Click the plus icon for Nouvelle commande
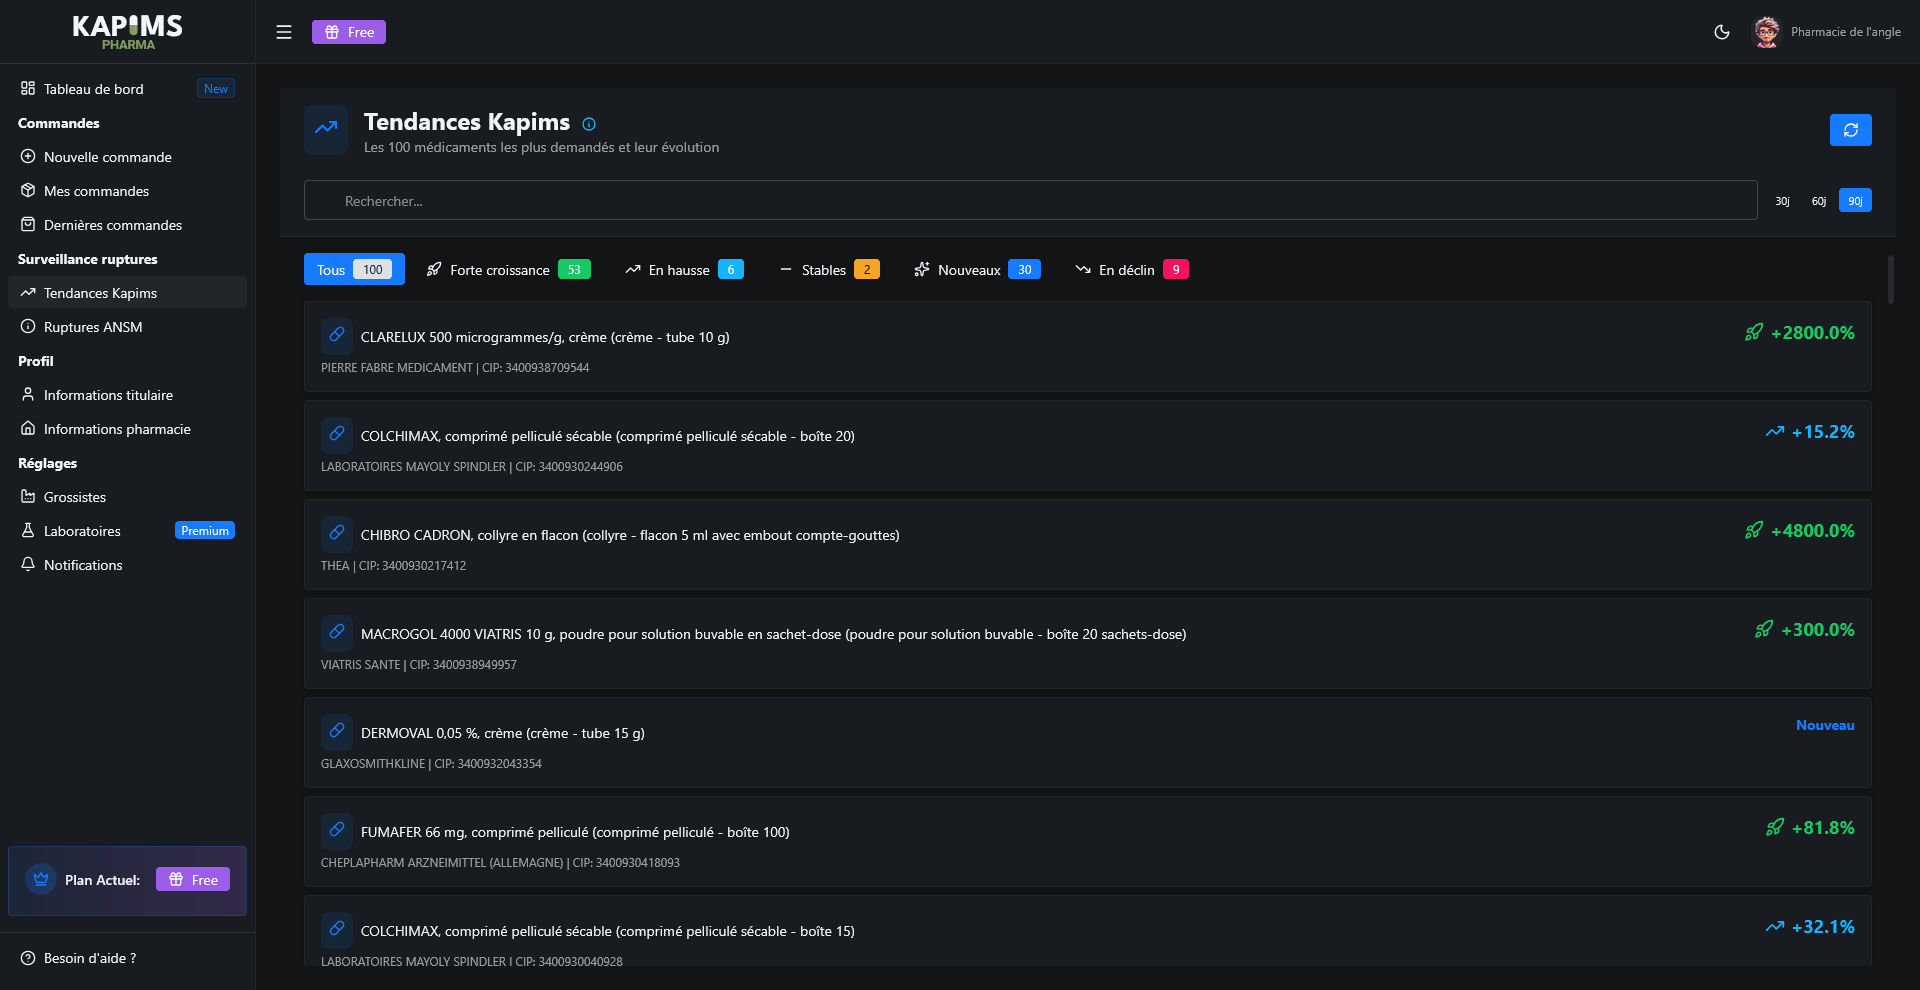1920x990 pixels. 28,156
